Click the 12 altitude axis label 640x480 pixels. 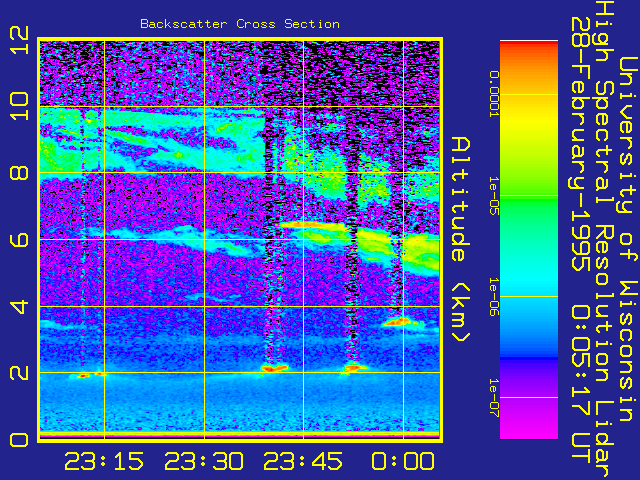(19, 40)
